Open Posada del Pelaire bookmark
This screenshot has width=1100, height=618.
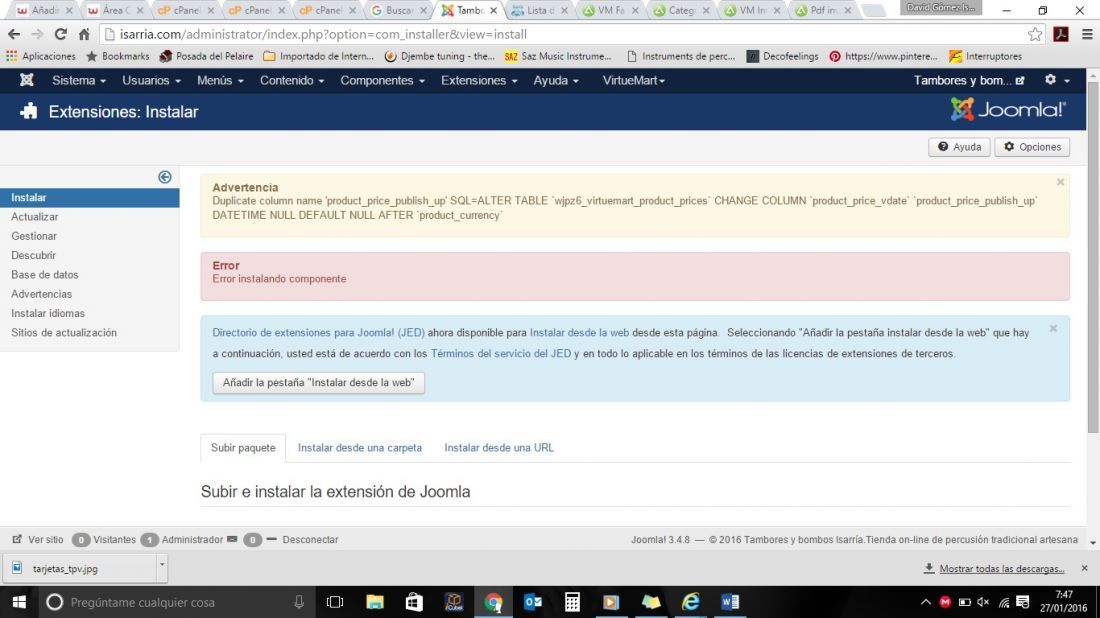[206, 56]
